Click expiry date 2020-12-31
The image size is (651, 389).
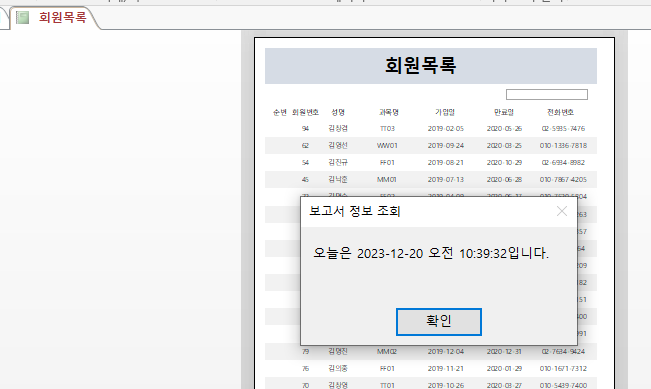(x=504, y=352)
